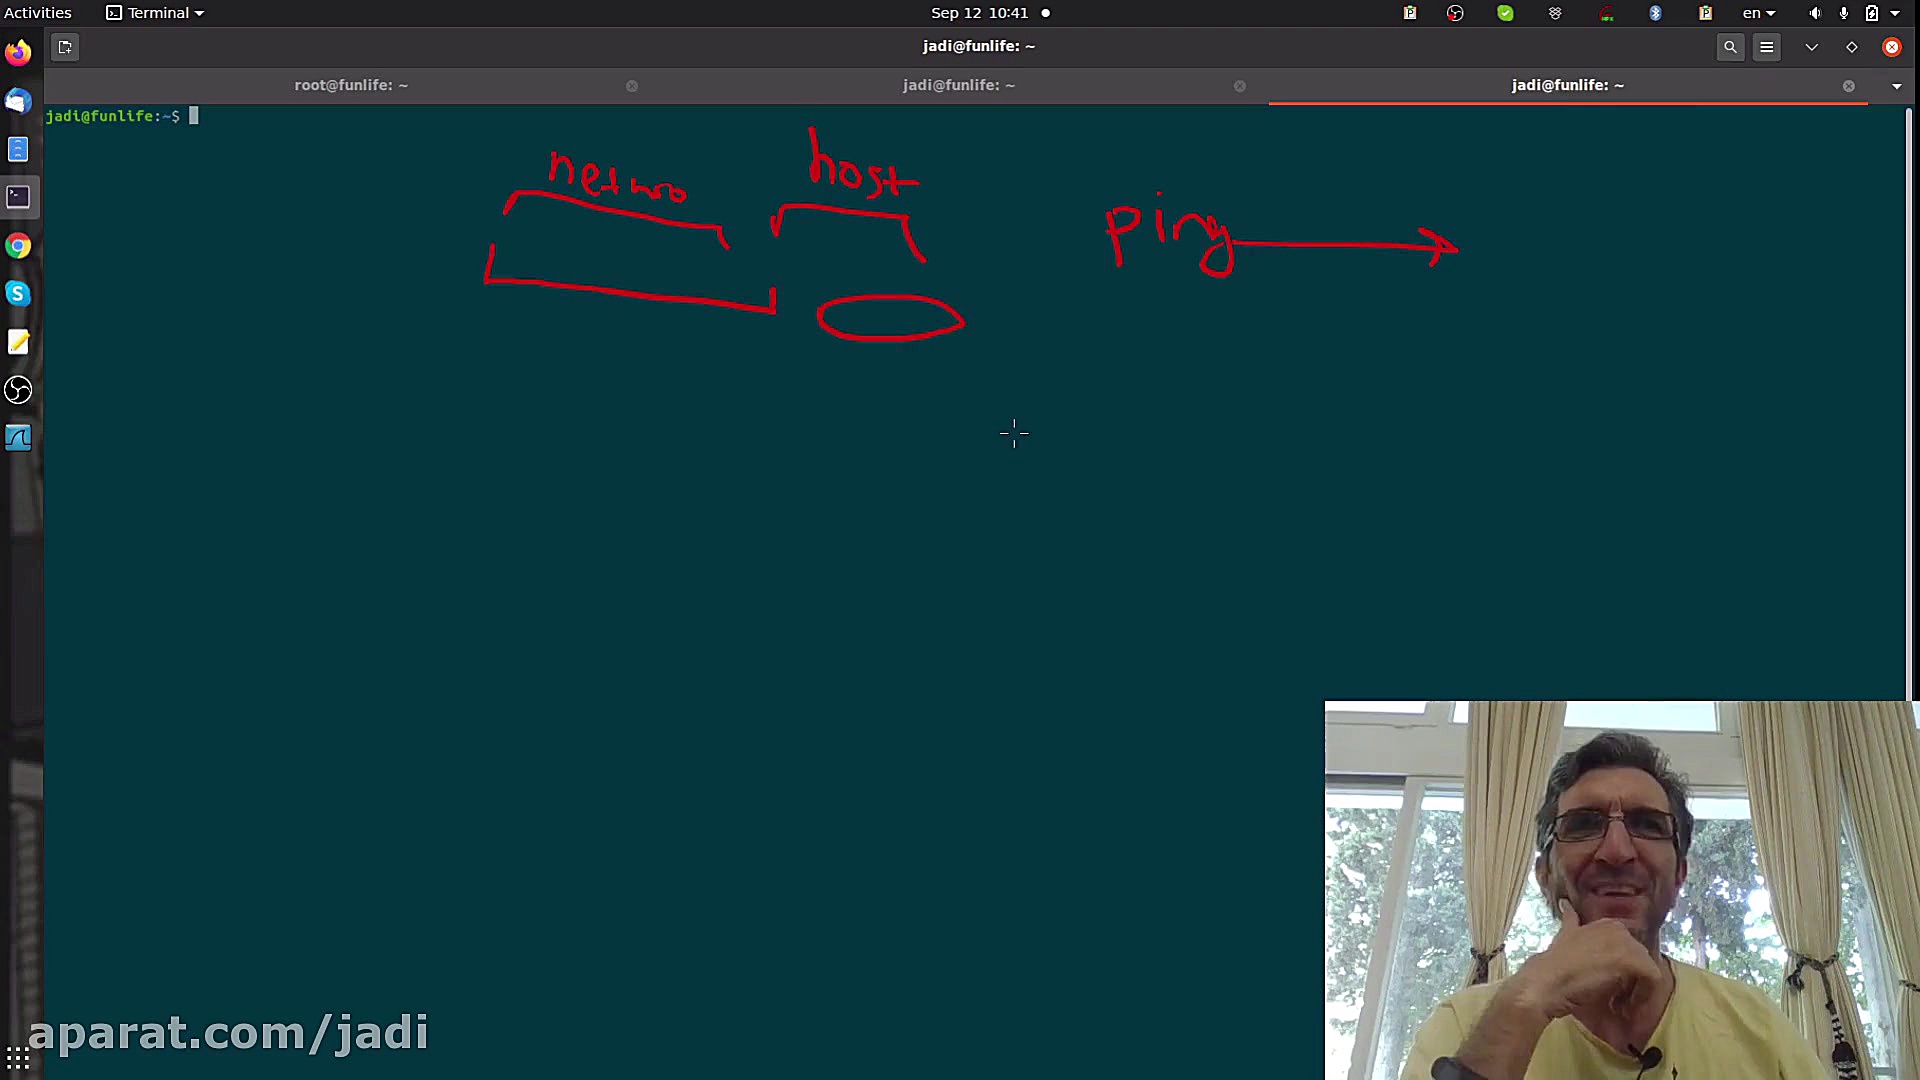Open the terminal search icon

pos(1730,47)
